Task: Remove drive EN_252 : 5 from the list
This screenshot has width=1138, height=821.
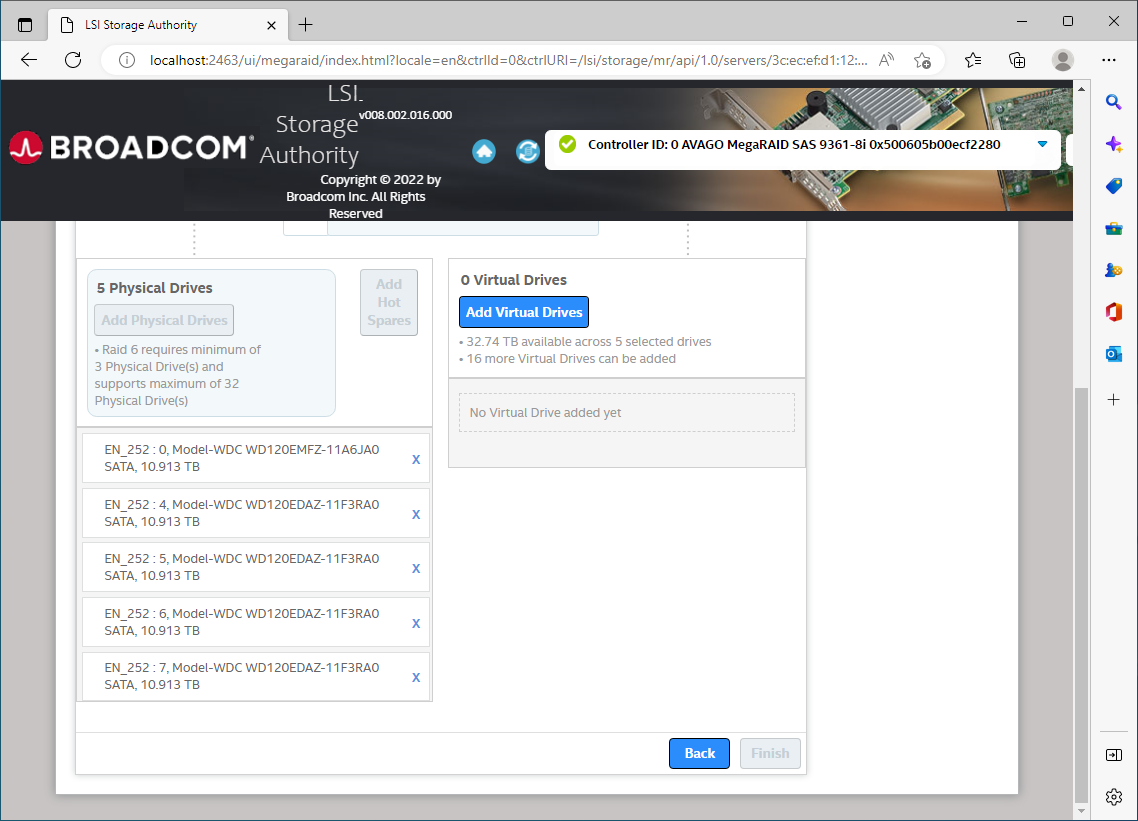Action: [416, 568]
